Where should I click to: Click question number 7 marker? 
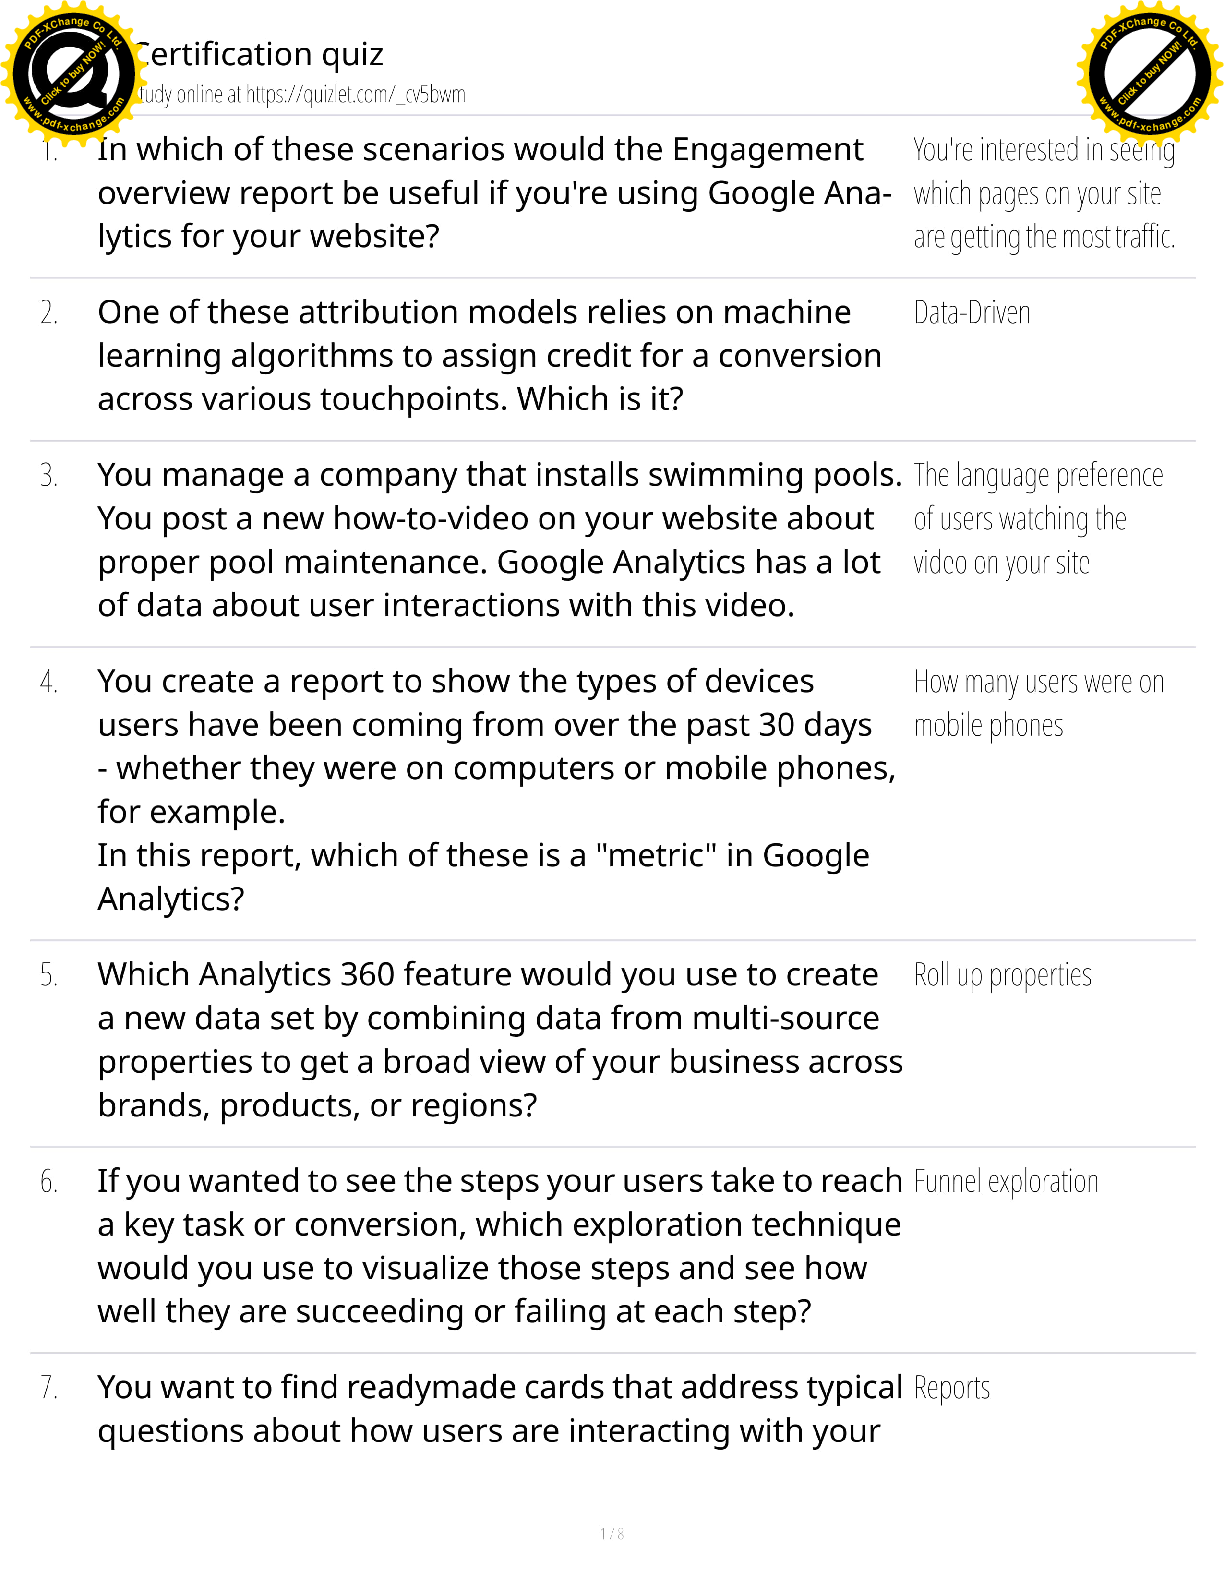pyautogui.click(x=49, y=1389)
